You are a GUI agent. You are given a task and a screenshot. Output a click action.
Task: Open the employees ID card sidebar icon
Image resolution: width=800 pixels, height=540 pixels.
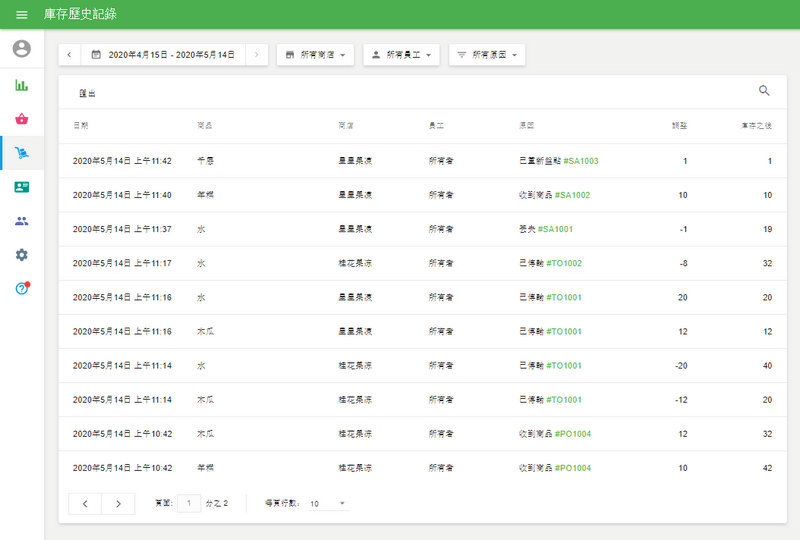(22, 187)
